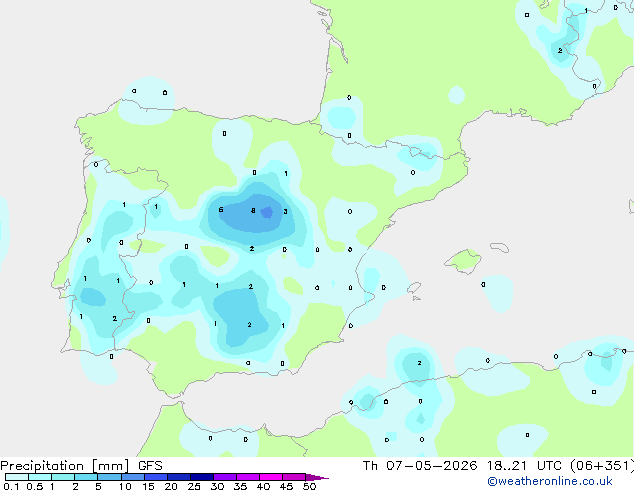
Task: Click the "20" legend scale label
Action: tap(171, 486)
